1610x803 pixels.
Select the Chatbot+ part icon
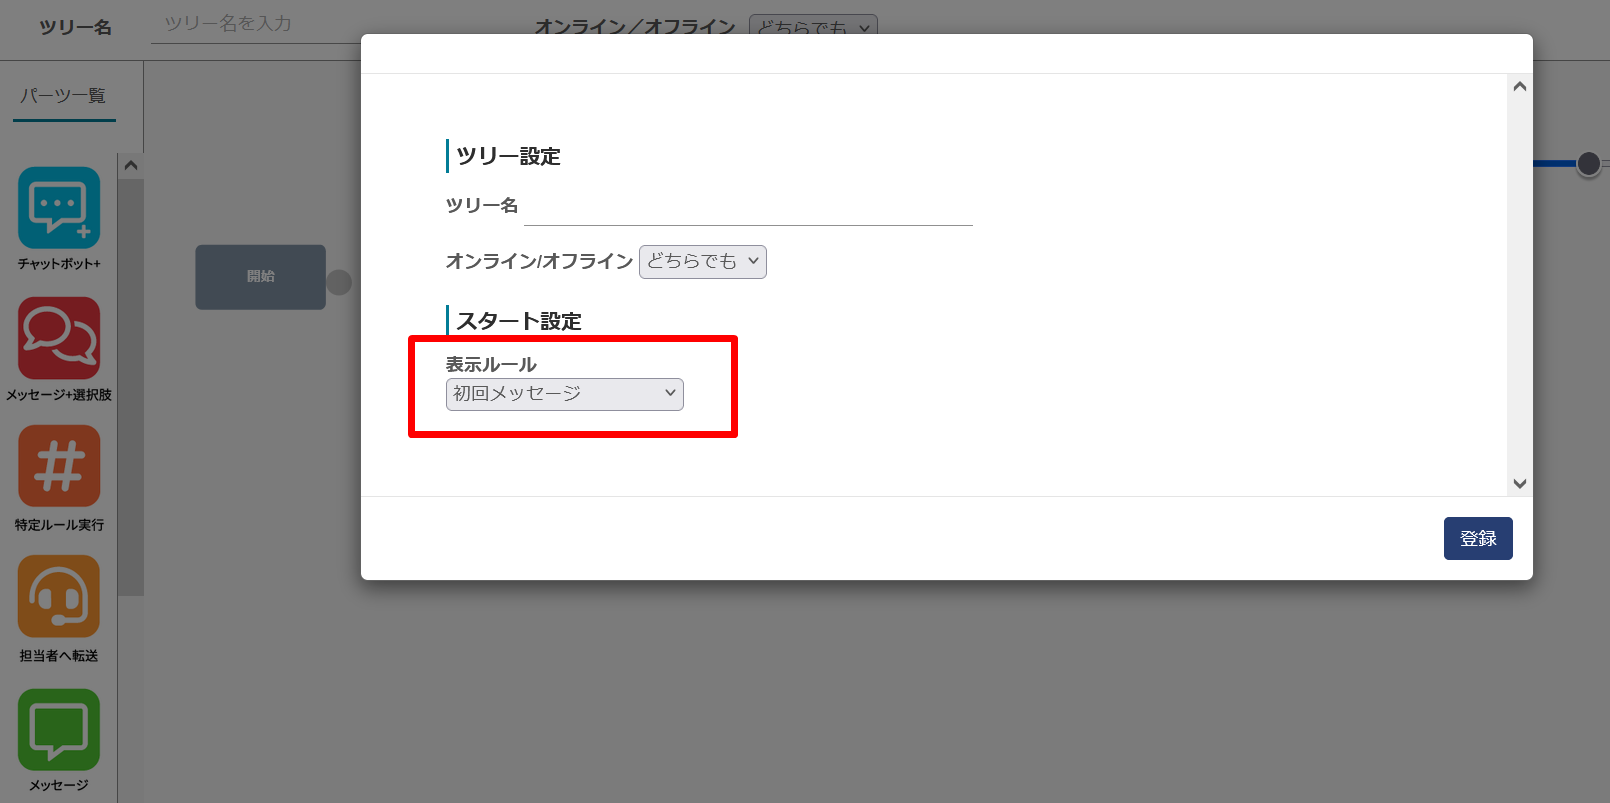point(59,208)
